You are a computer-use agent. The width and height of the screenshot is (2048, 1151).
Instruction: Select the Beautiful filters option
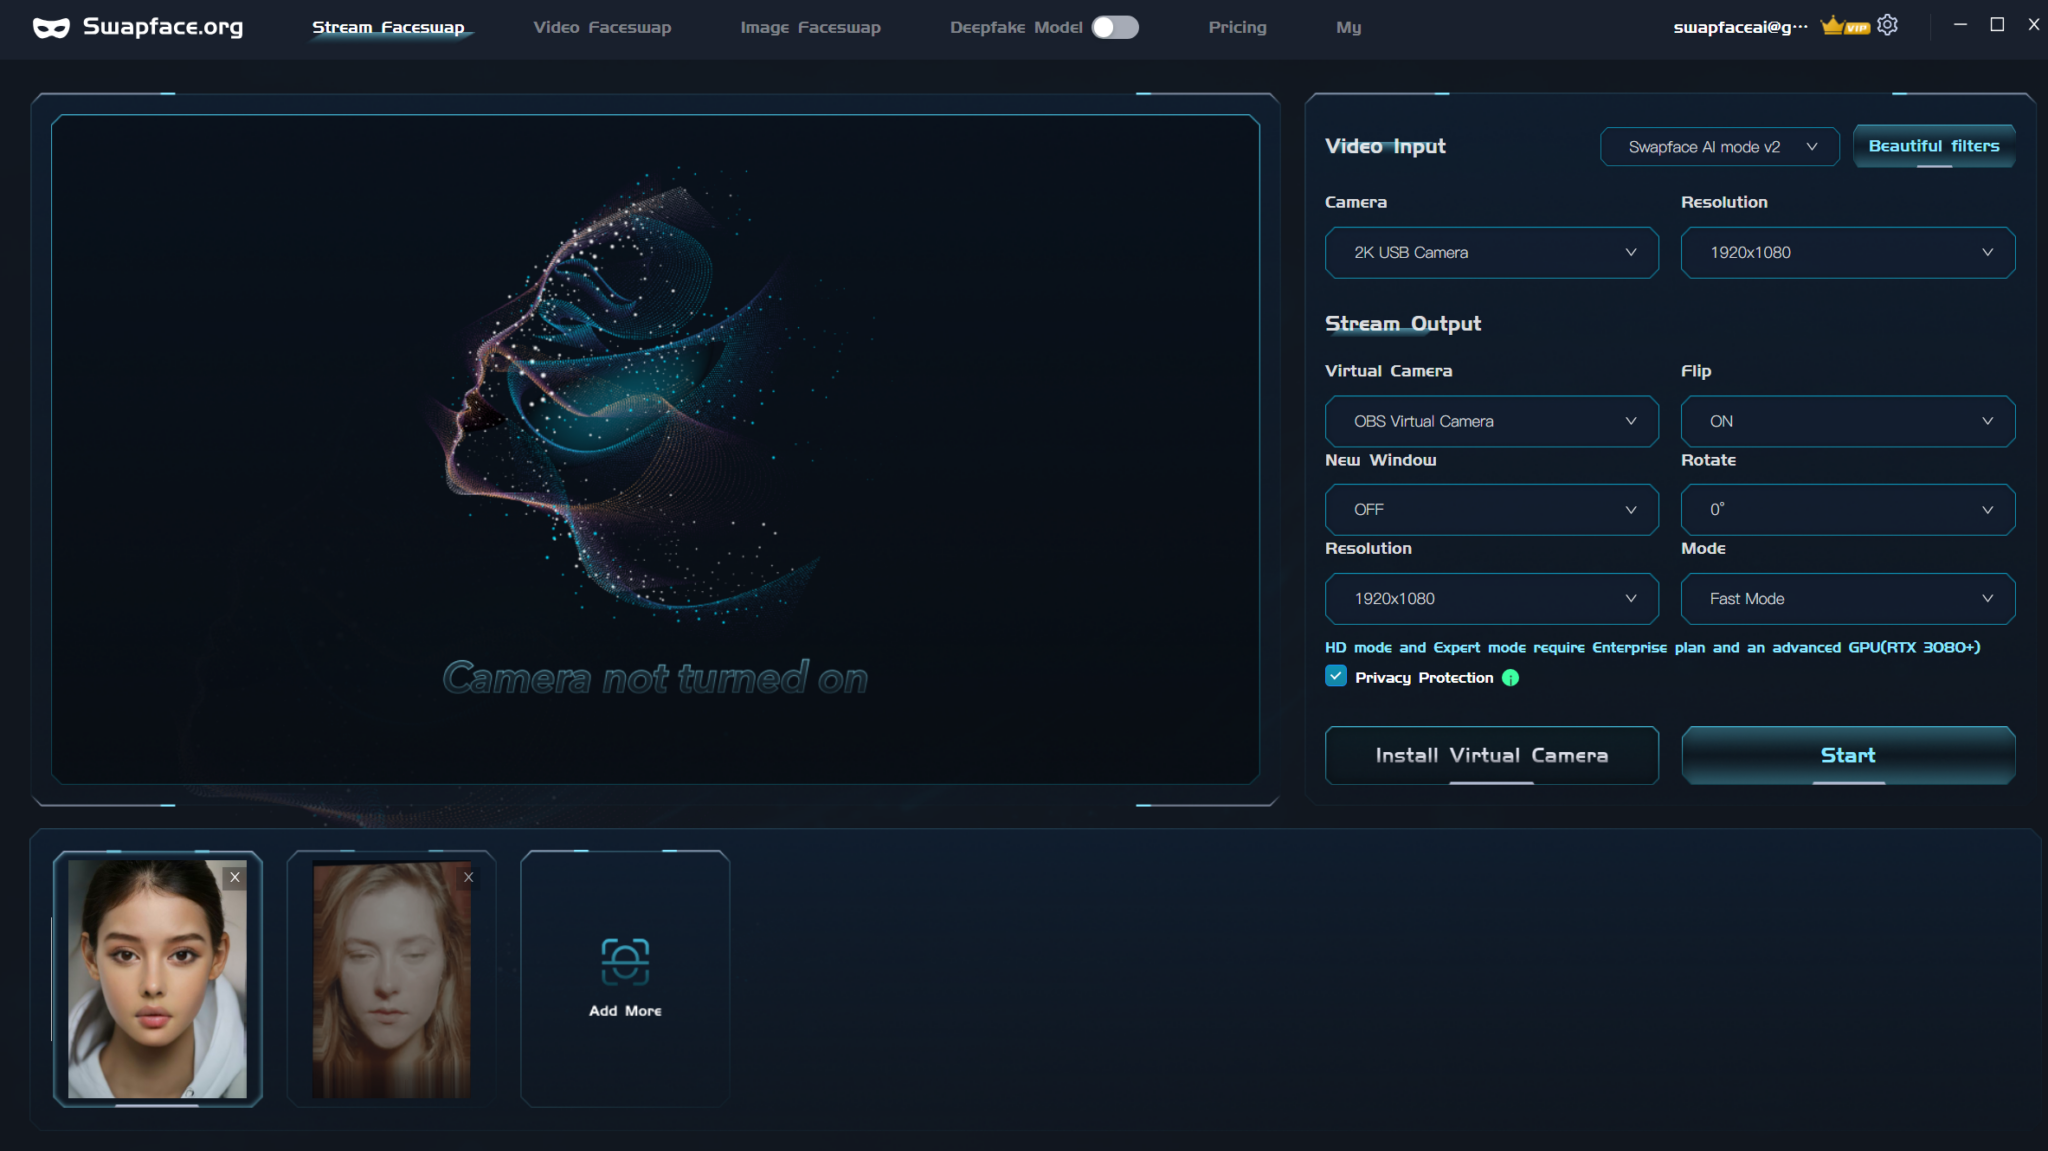click(1932, 146)
